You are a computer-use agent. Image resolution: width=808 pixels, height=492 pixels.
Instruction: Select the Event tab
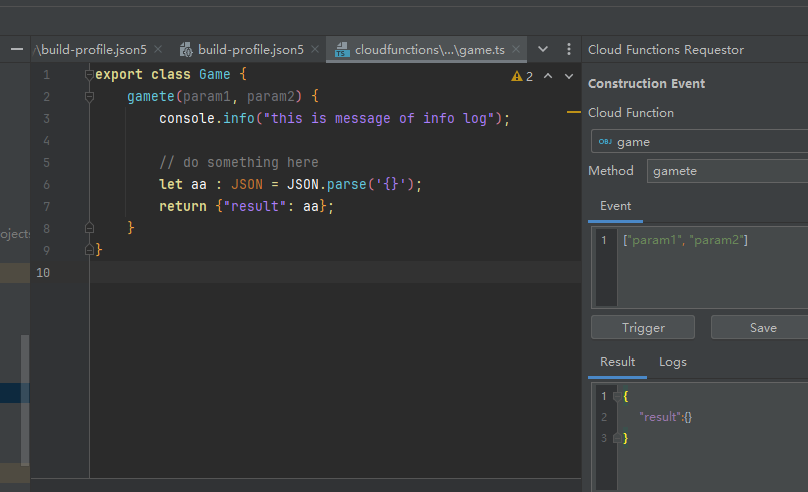[615, 206]
